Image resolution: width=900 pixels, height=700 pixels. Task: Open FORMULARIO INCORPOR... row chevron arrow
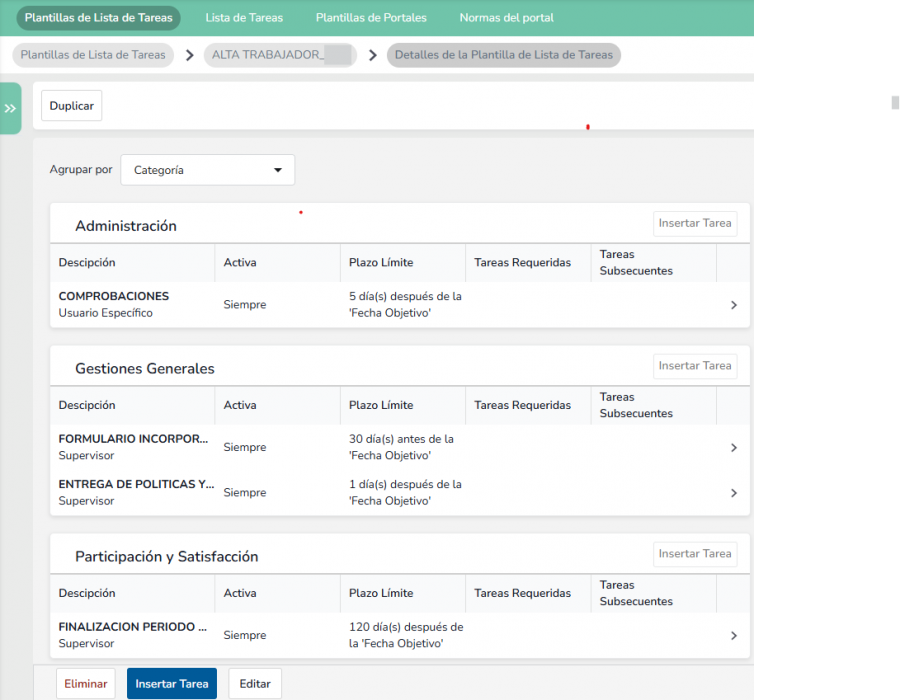coord(733,448)
